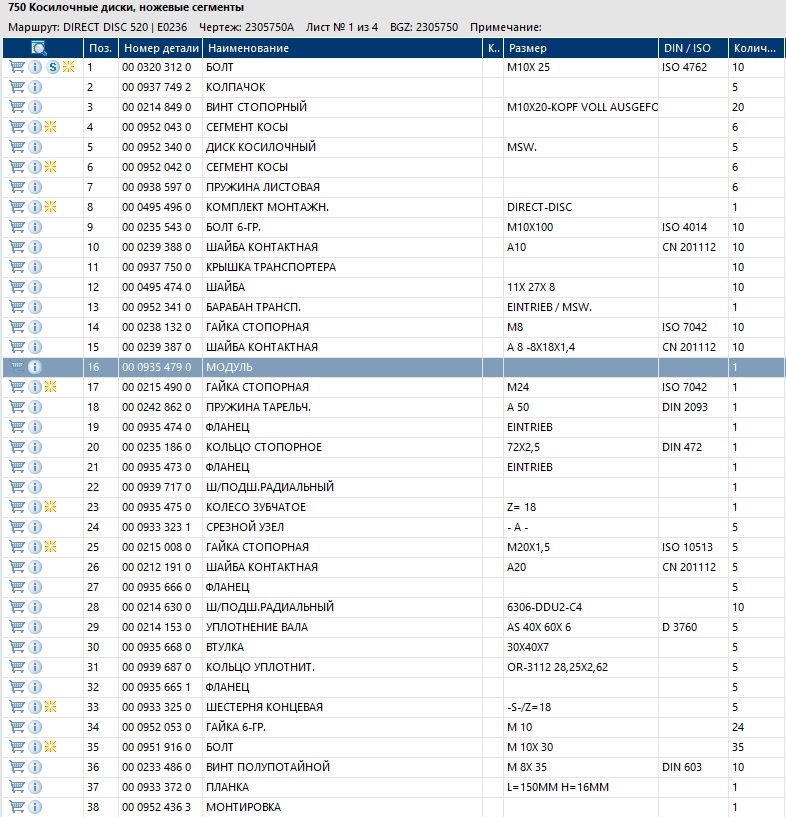Click ISO 4762 cell

point(684,67)
